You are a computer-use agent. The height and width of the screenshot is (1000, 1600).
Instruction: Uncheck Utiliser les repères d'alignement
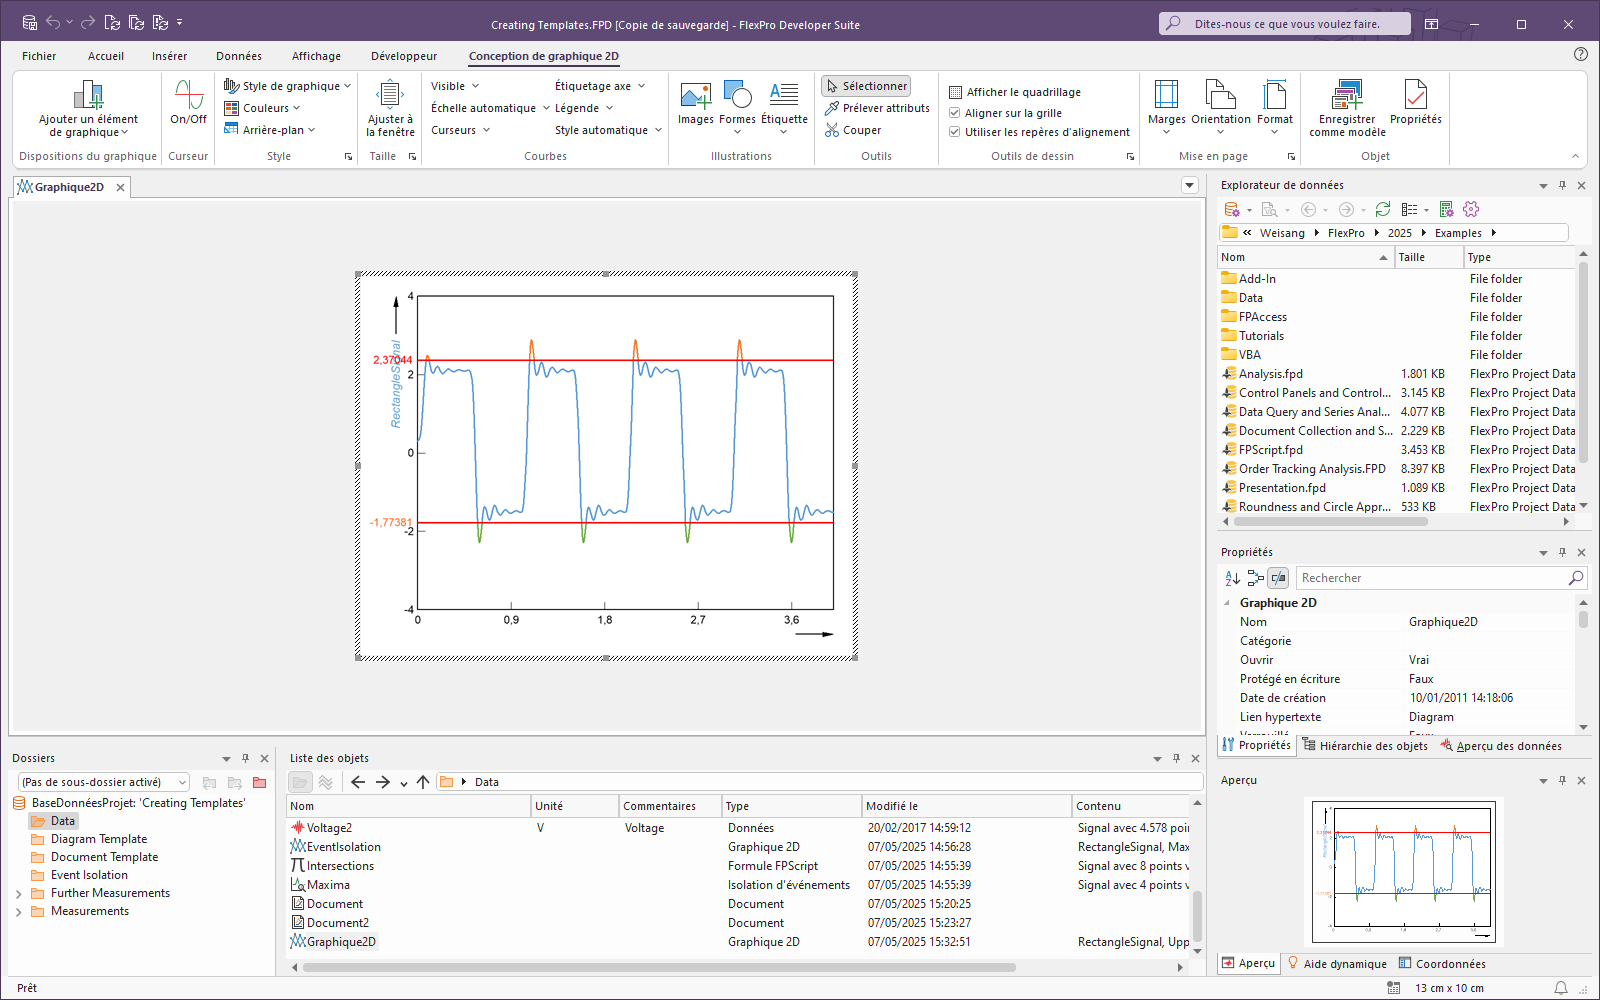[955, 132]
